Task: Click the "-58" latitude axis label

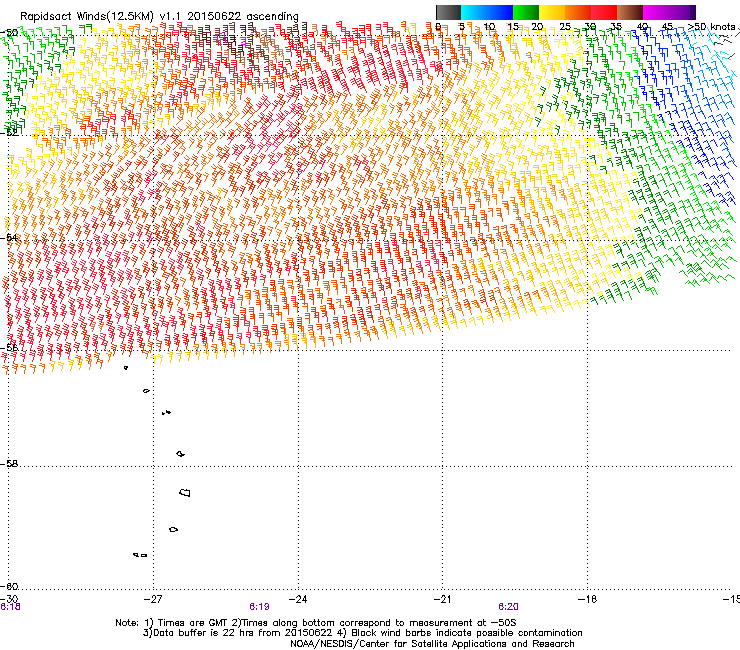Action: tap(9, 464)
